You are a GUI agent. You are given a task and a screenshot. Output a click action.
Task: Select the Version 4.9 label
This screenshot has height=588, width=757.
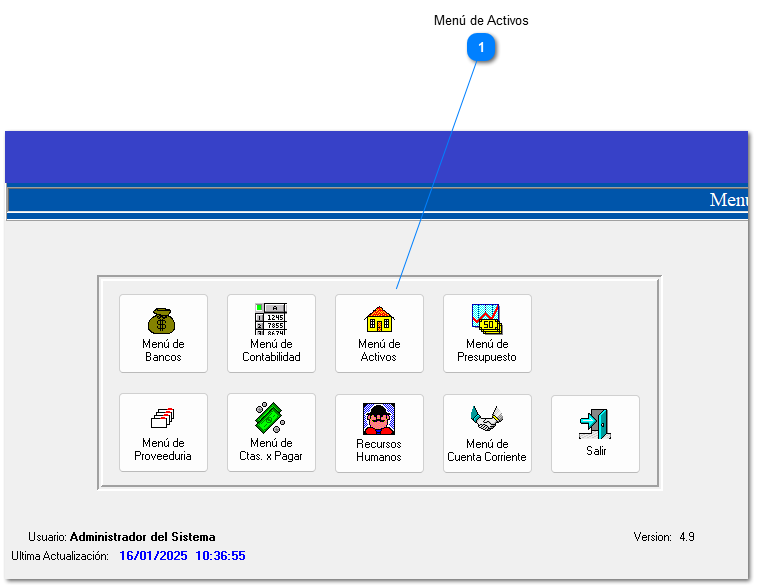[664, 537]
